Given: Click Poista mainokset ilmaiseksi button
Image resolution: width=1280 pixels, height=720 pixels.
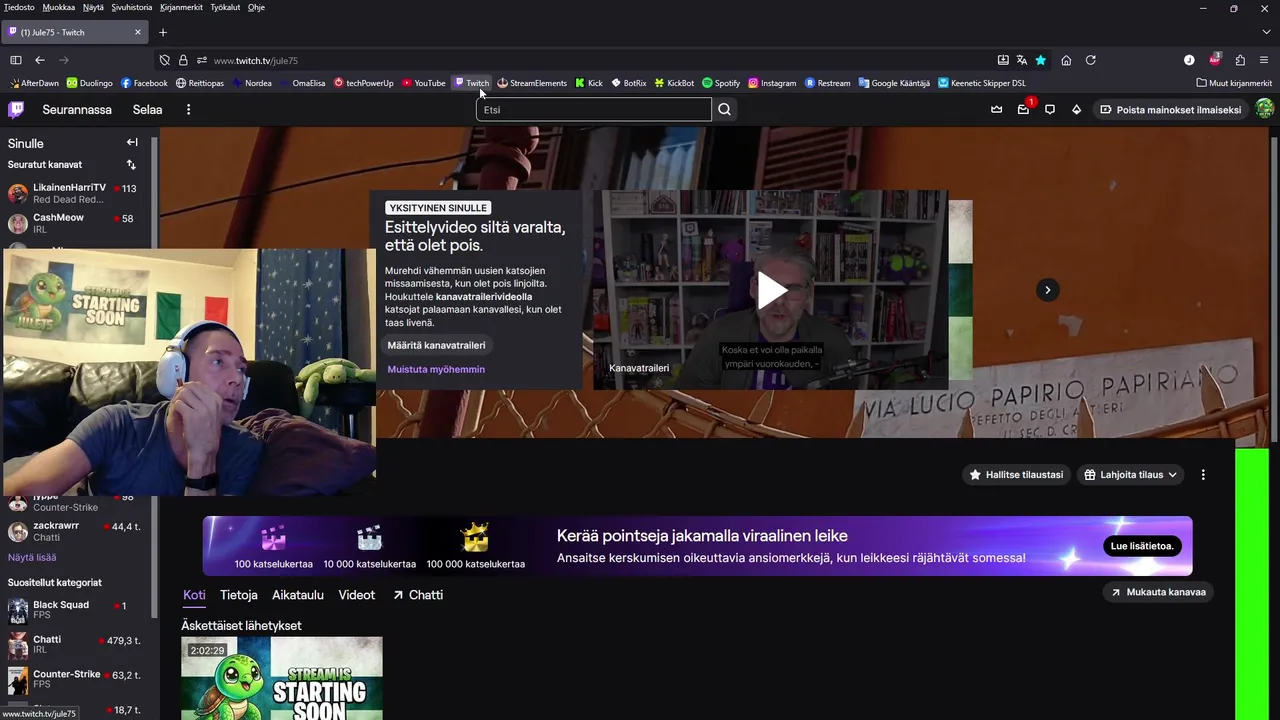Looking at the screenshot, I should [x=1170, y=109].
